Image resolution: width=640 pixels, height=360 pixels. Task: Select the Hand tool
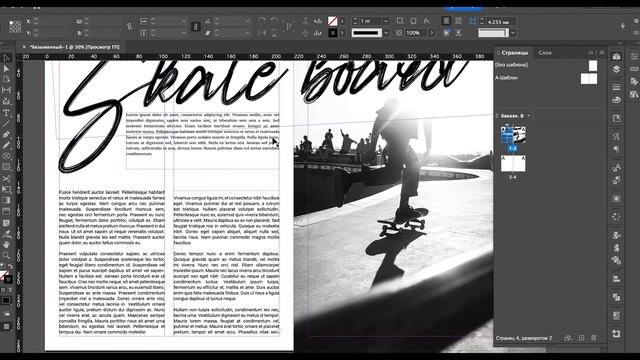pos(6,244)
